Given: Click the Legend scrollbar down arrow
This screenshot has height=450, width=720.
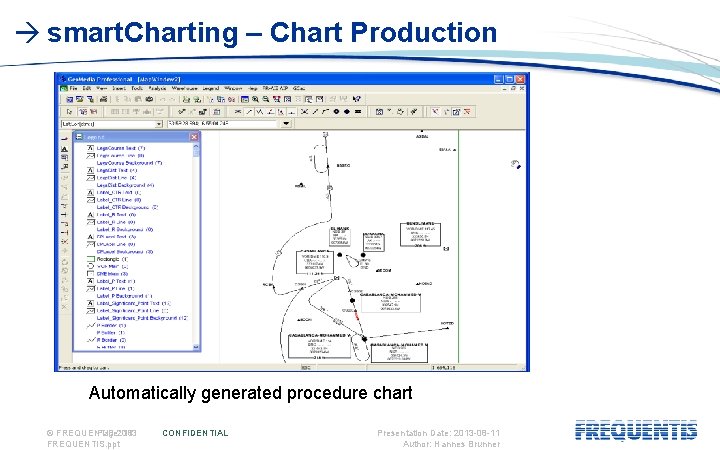Looking at the screenshot, I should click(196, 347).
